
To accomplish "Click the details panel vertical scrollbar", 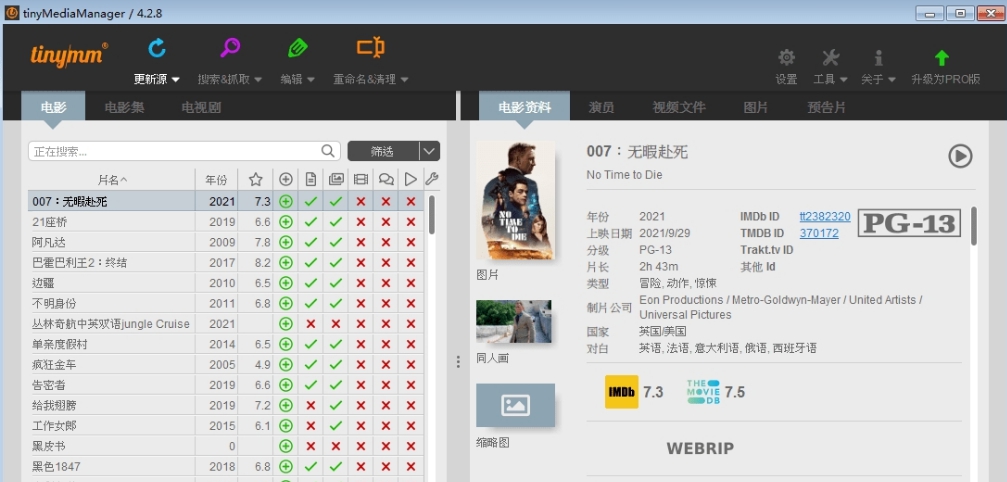I will click(974, 226).
